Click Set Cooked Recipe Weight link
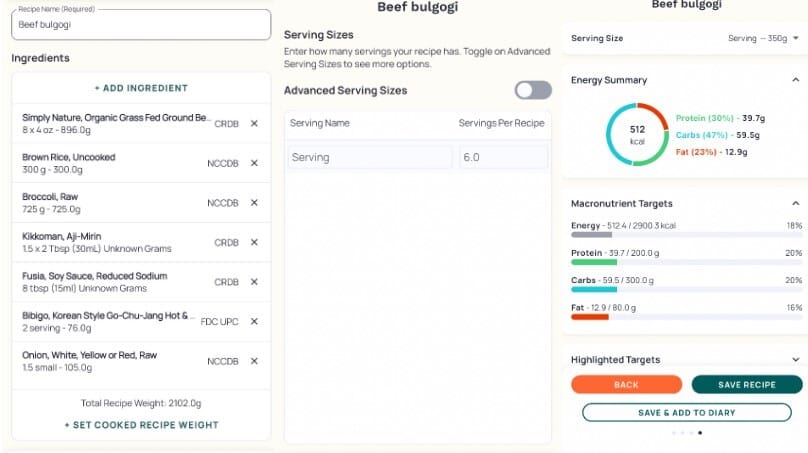Screen dimensions: 808x453 (141, 425)
